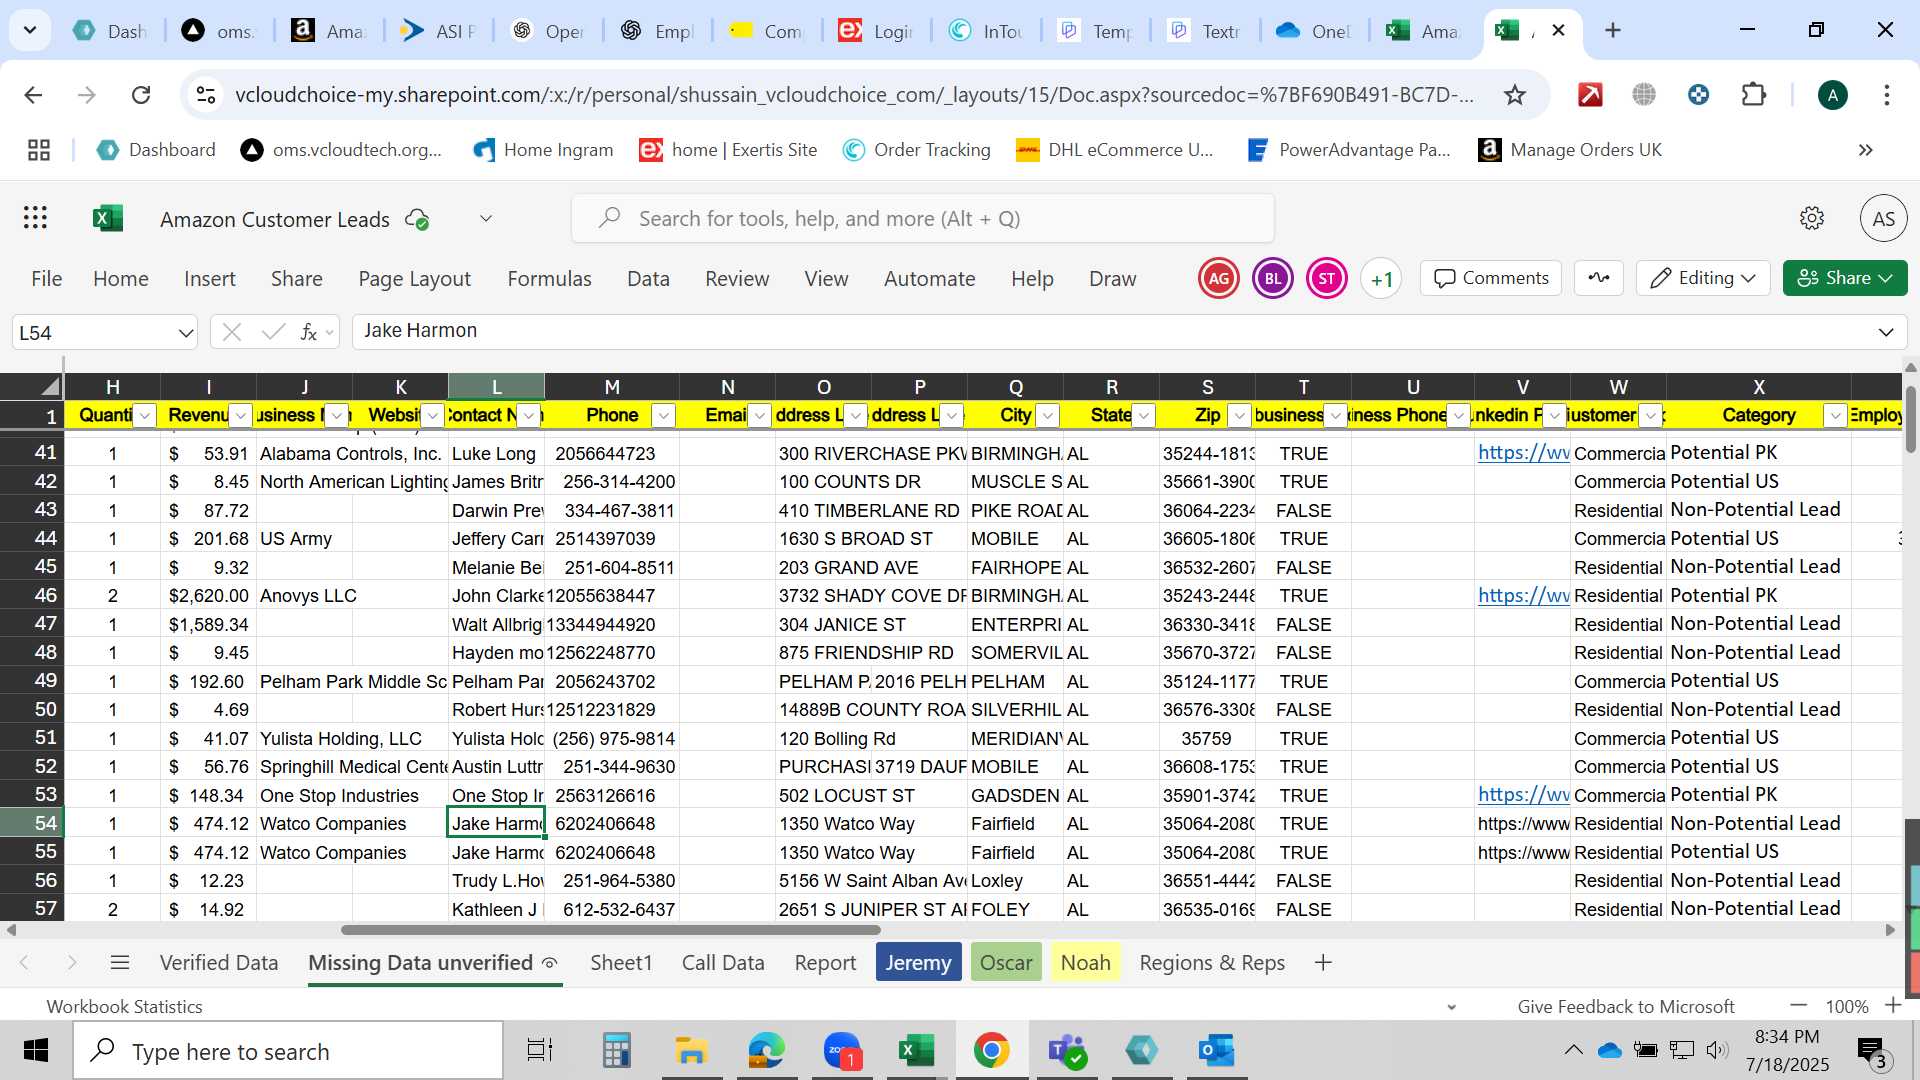Click the formula bar cancel X icon
Viewport: 1920px width, 1080px height.
(232, 332)
